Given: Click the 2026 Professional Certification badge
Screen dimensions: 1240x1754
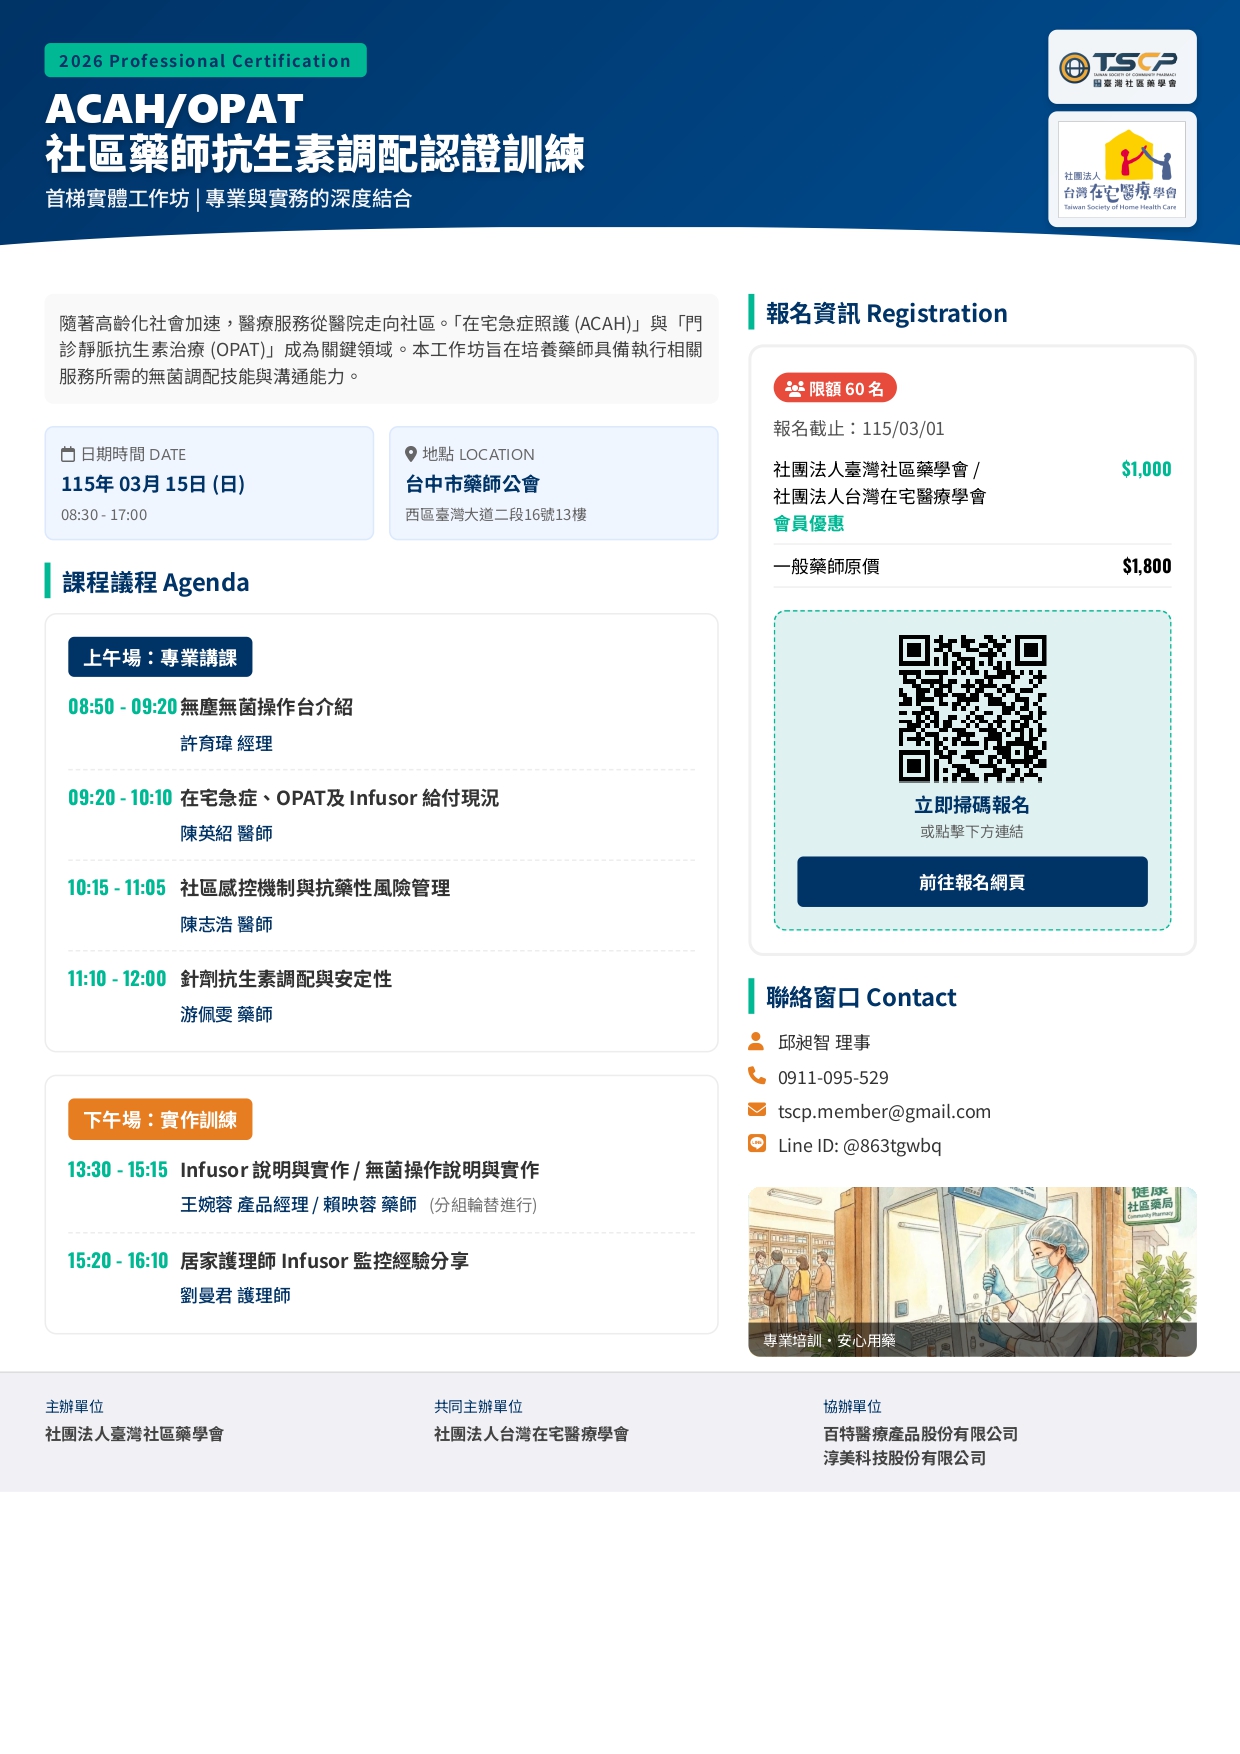Looking at the screenshot, I should (x=205, y=61).
